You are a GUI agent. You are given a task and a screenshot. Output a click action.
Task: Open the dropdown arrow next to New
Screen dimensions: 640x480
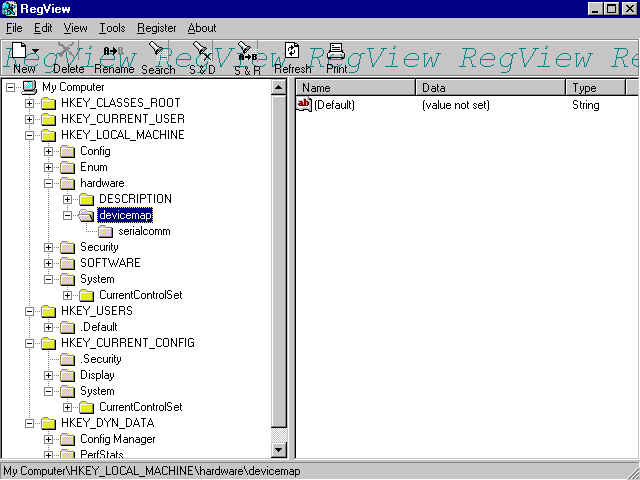click(36, 51)
